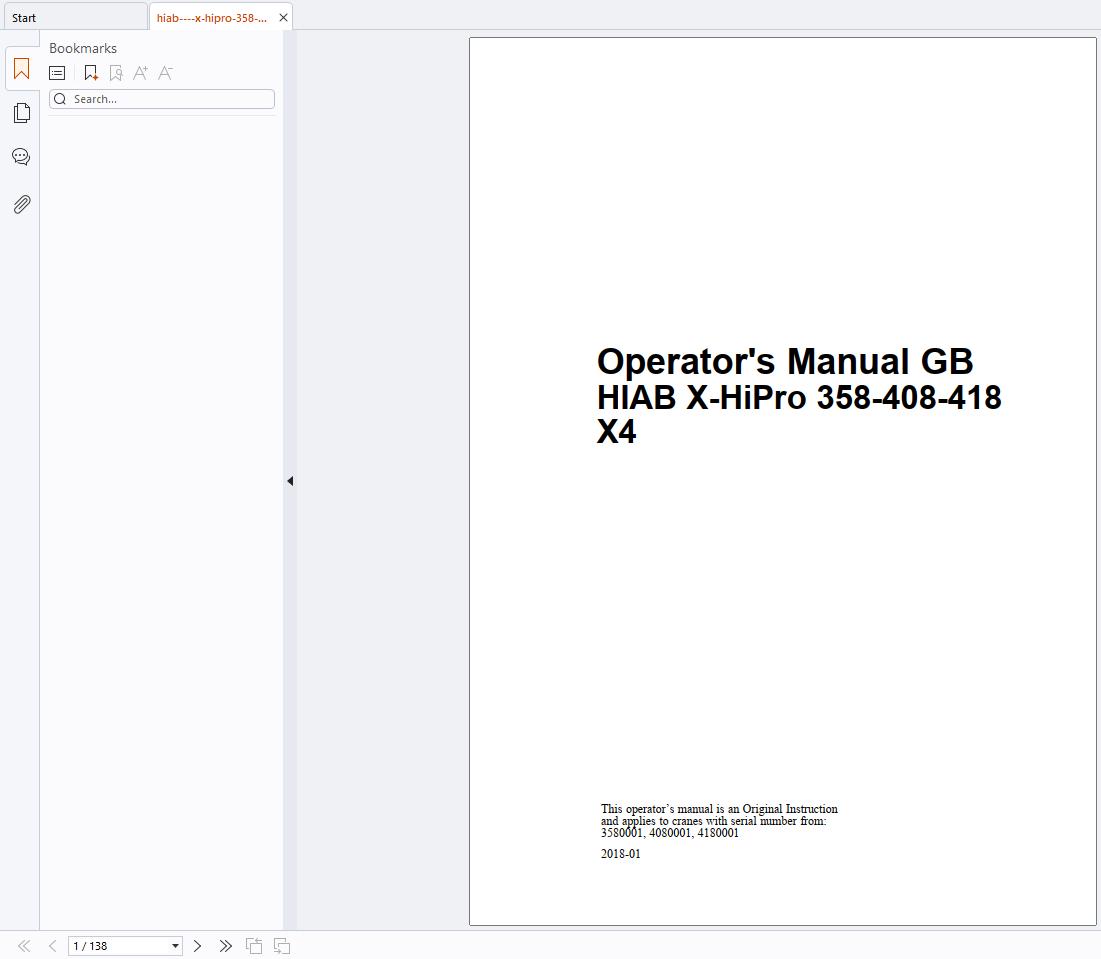This screenshot has height=959, width=1101.
Task: Decrease bookmark text size with A- icon
Action: (165, 72)
